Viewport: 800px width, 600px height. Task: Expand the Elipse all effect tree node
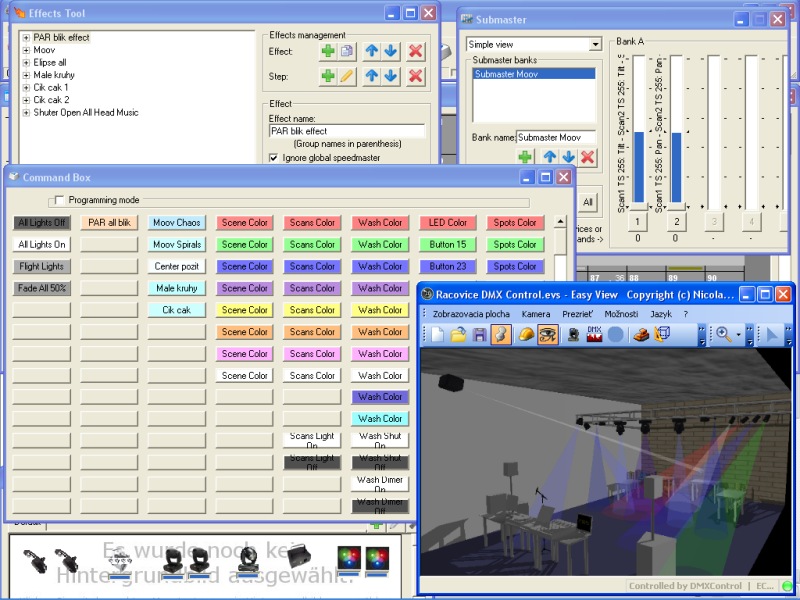26,62
